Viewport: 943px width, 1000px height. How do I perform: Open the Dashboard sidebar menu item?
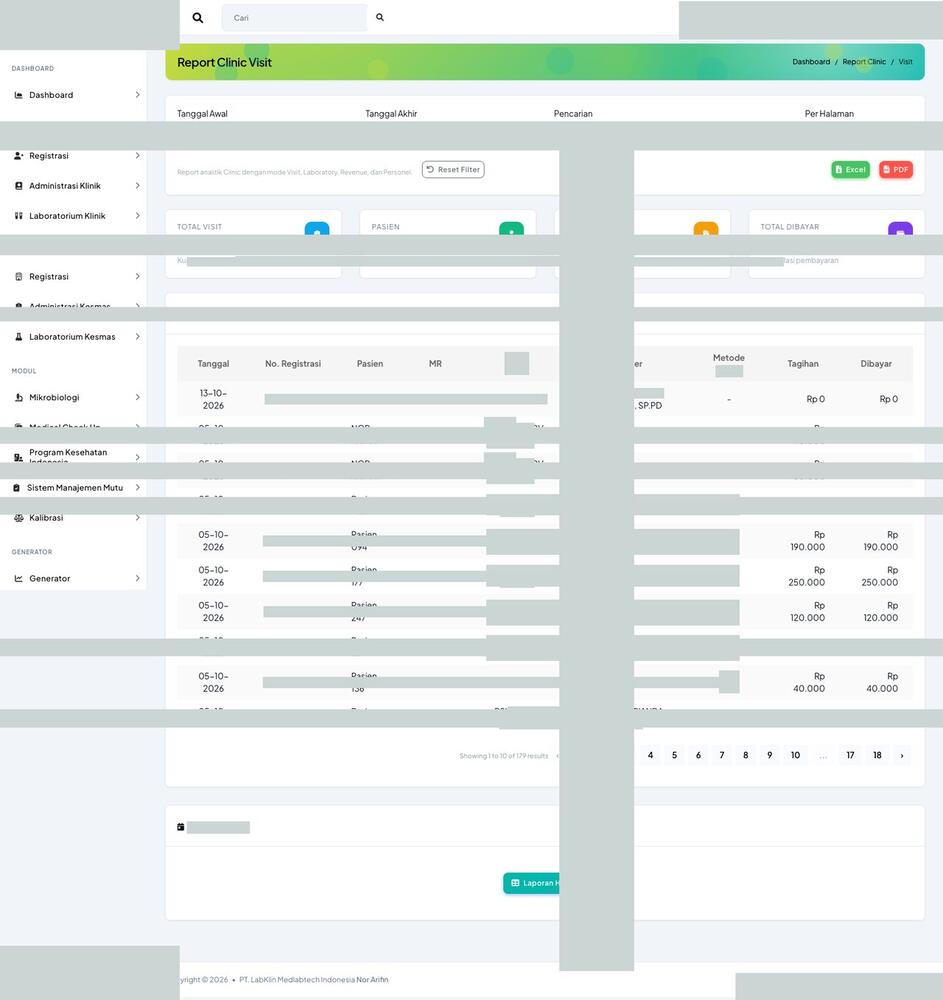[x=73, y=95]
